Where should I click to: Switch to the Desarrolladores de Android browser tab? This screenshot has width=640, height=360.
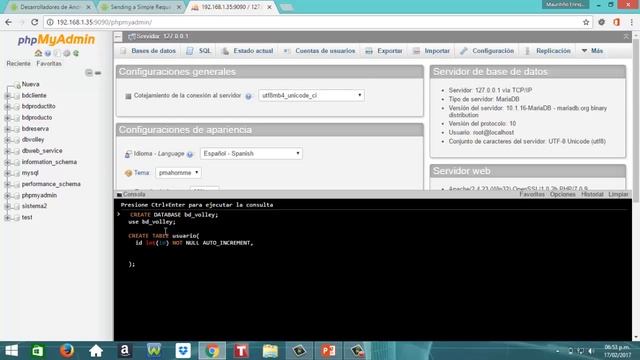click(51, 7)
